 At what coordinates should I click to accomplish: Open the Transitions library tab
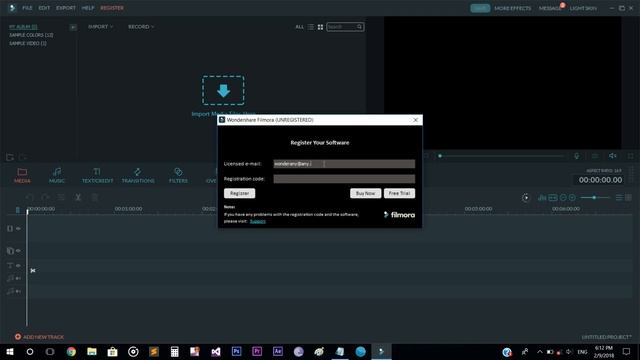click(138, 176)
